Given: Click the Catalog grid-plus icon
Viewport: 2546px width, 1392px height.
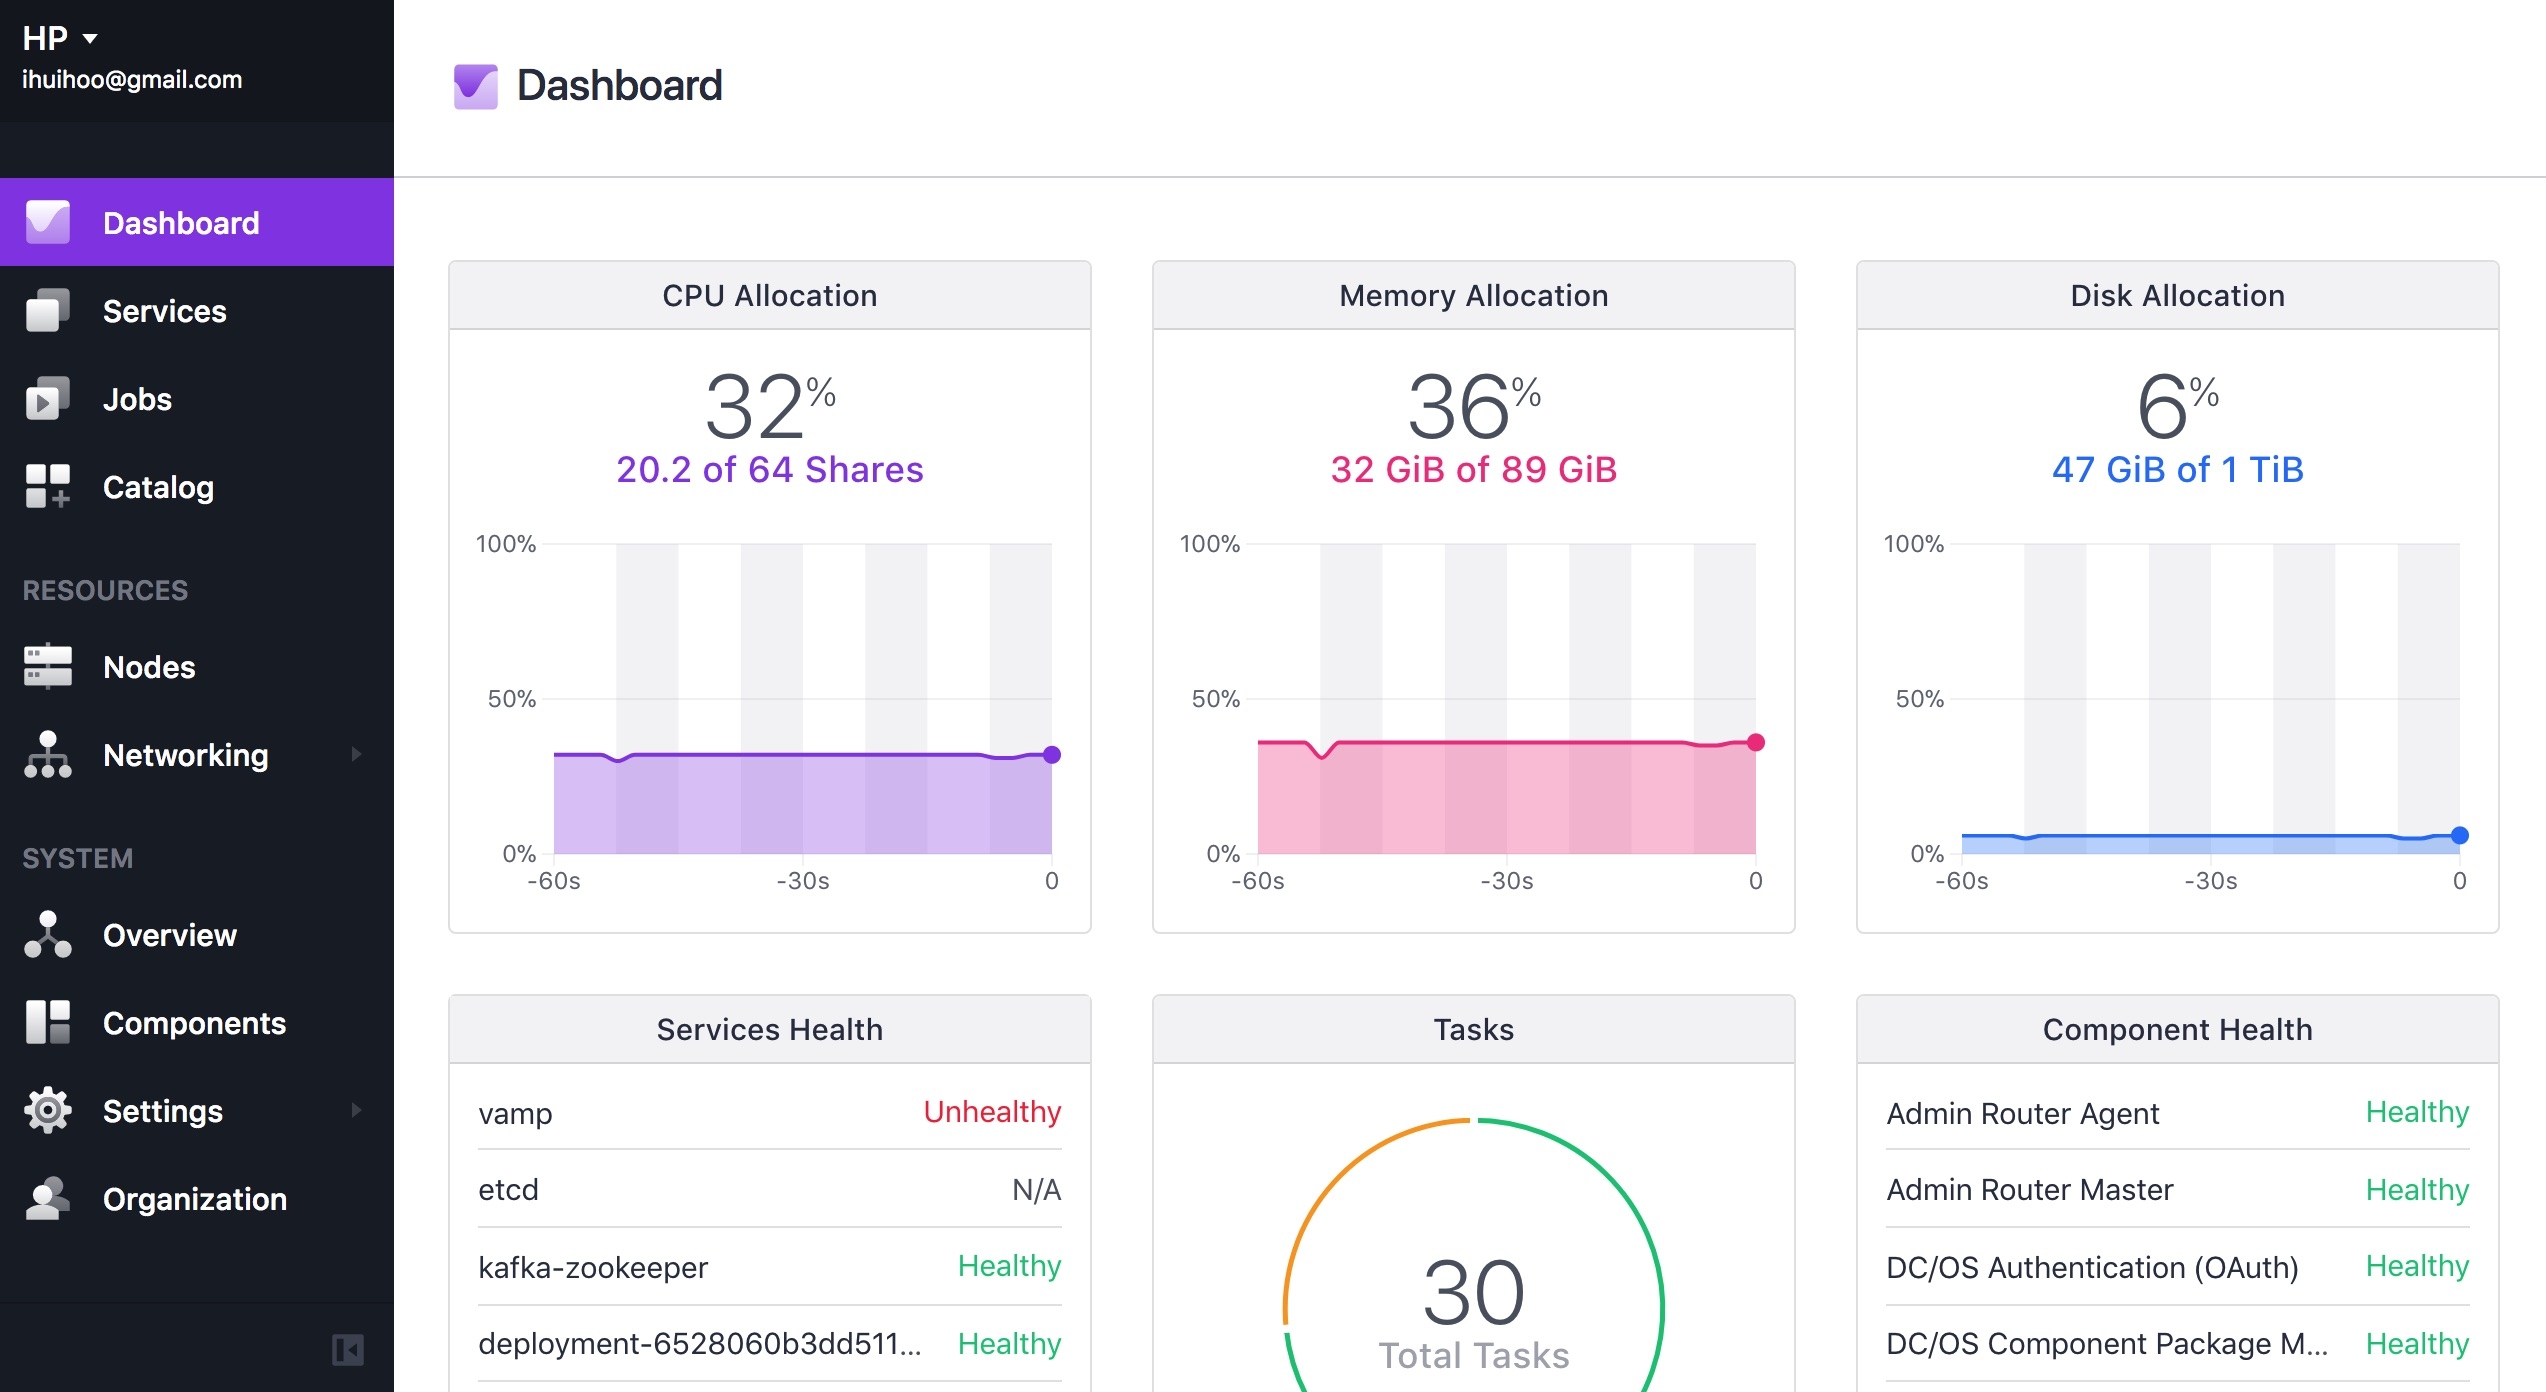Looking at the screenshot, I should point(47,487).
